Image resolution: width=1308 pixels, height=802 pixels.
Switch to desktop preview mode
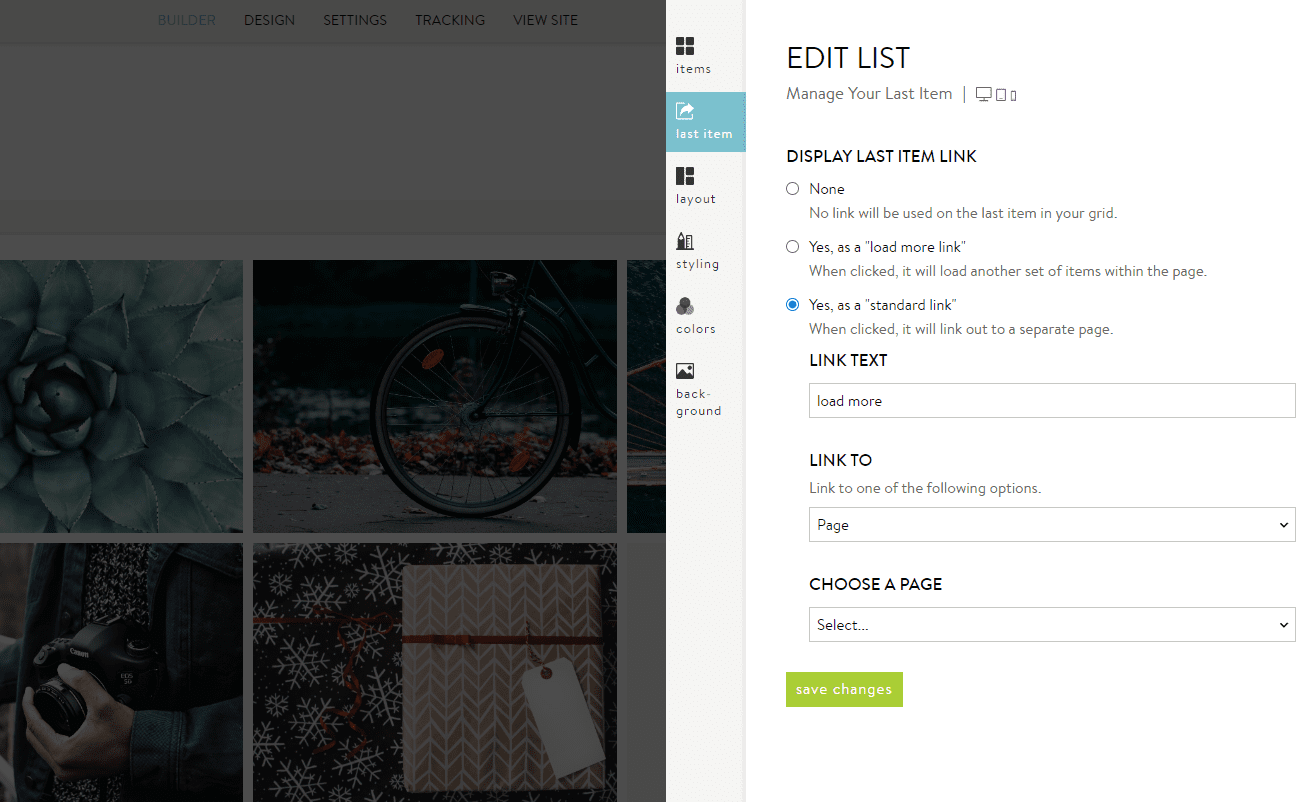[983, 93]
